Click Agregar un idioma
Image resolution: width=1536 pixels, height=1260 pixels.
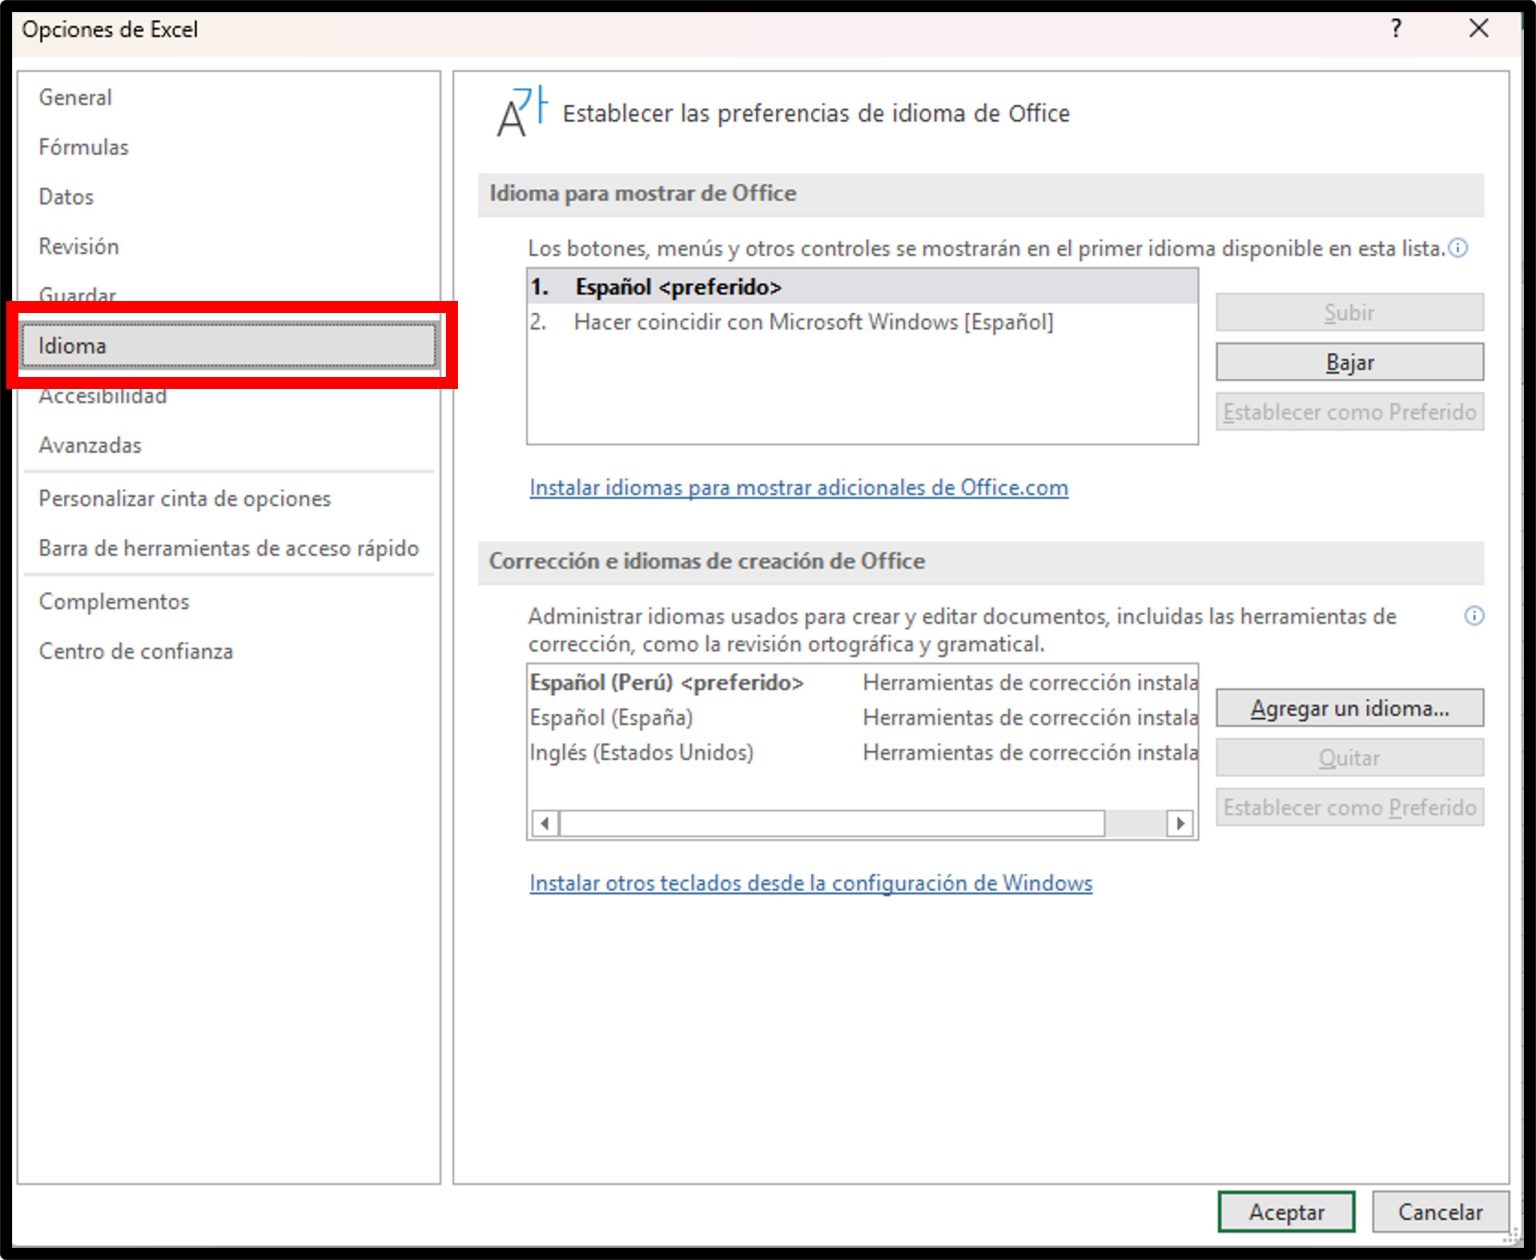1349,707
